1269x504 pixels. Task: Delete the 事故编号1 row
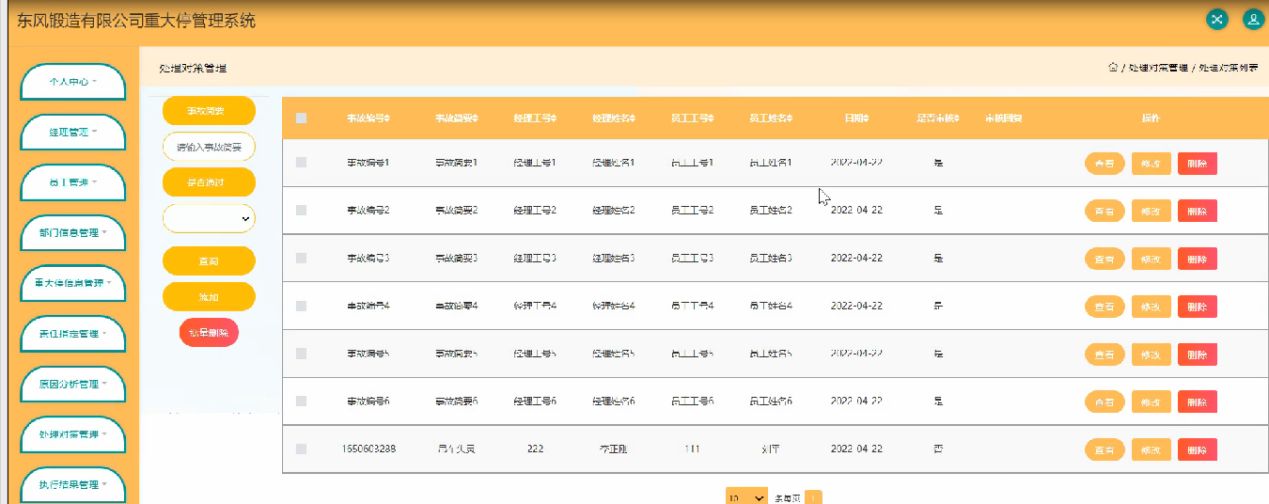1197,163
